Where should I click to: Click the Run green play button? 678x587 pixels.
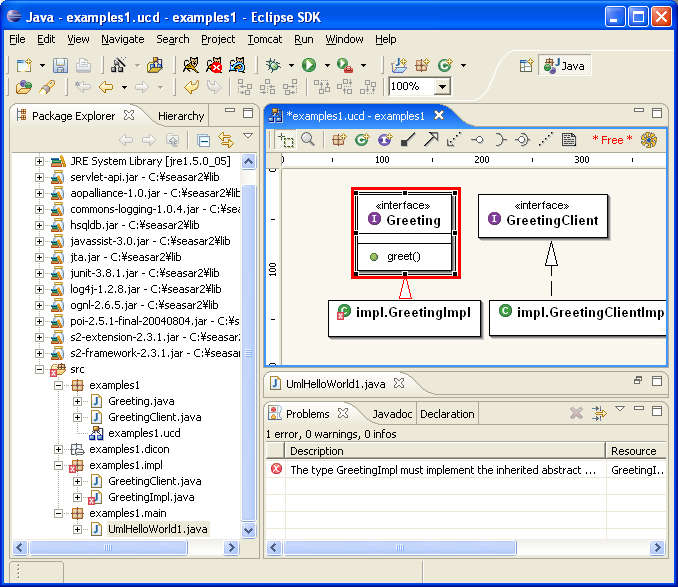(x=309, y=65)
